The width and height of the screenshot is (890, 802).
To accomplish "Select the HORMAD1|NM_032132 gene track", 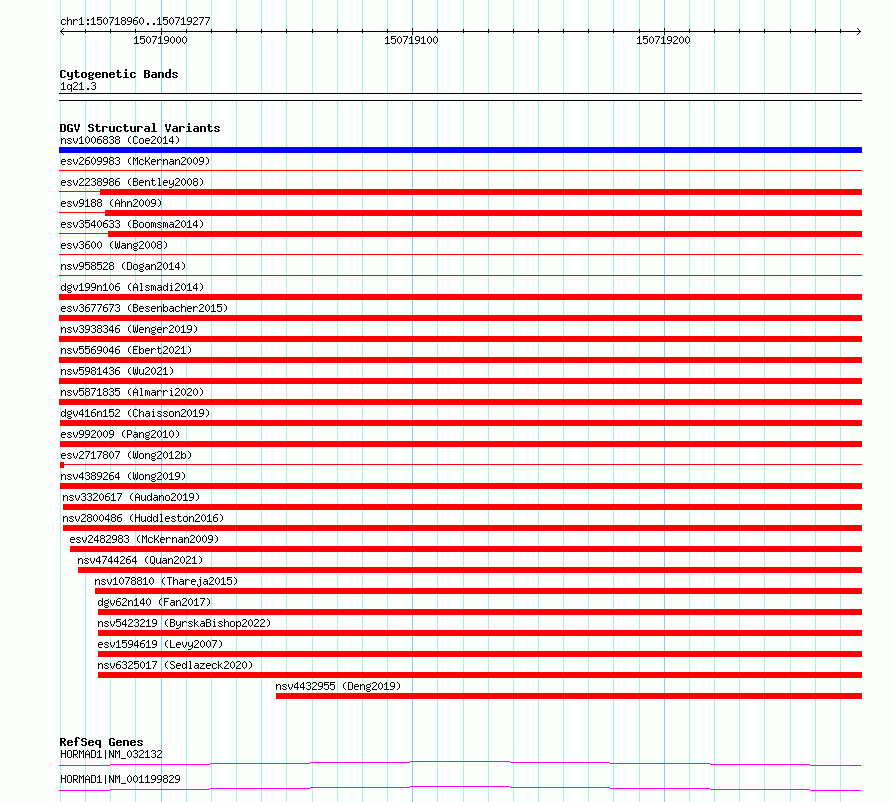I will coord(460,763).
